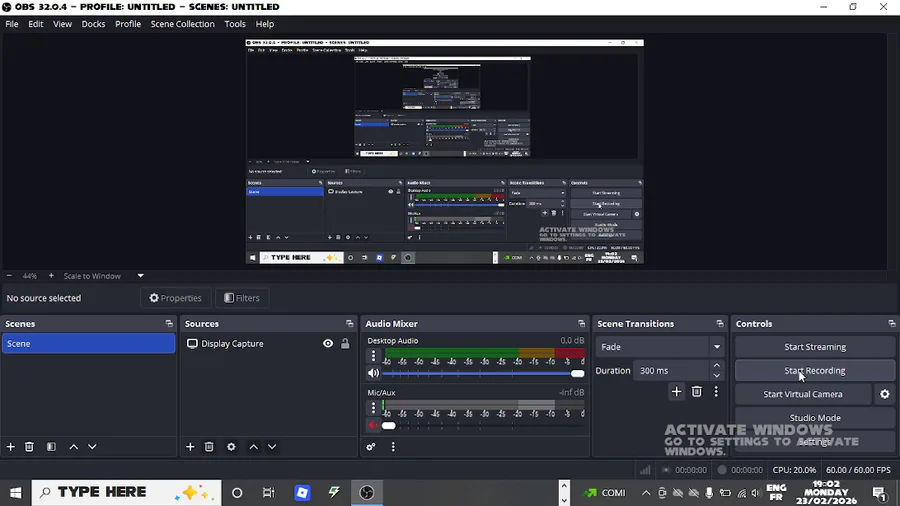900x506 pixels.
Task: Unmute Mic/Aux speaker icon
Action: tap(374, 425)
